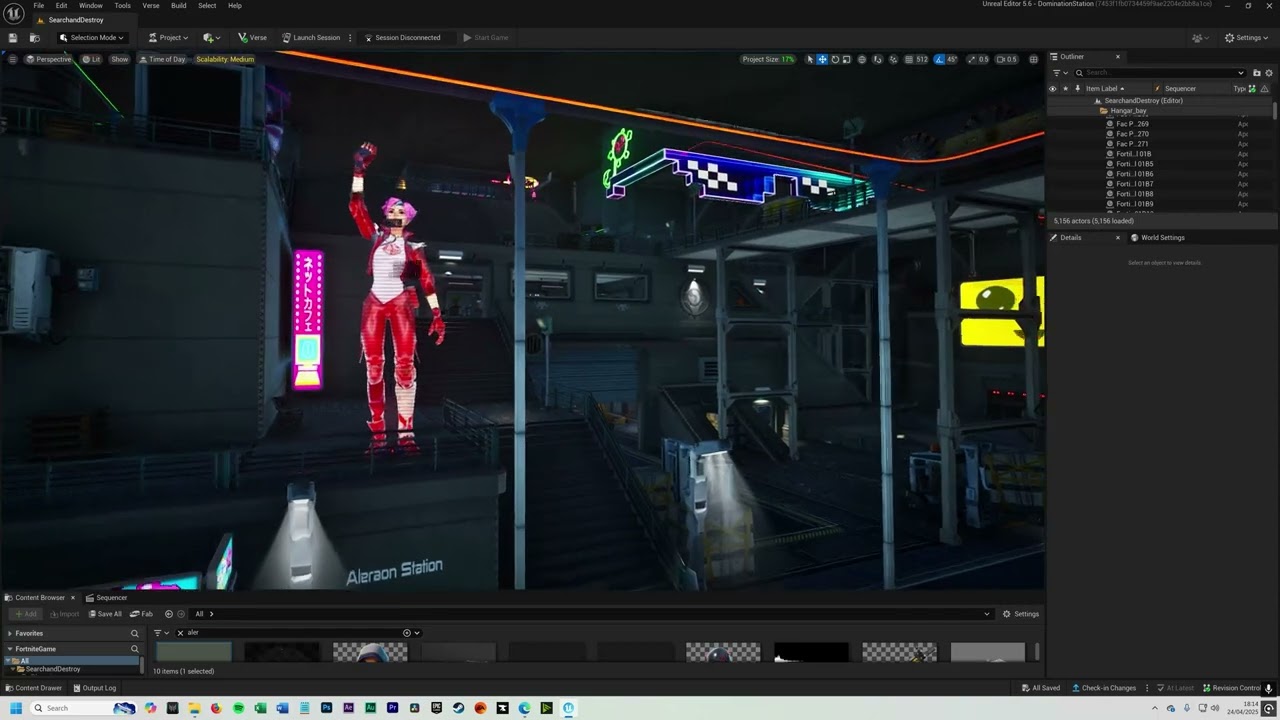
Task: Create a new folder in the Outliner
Action: pos(1257,73)
